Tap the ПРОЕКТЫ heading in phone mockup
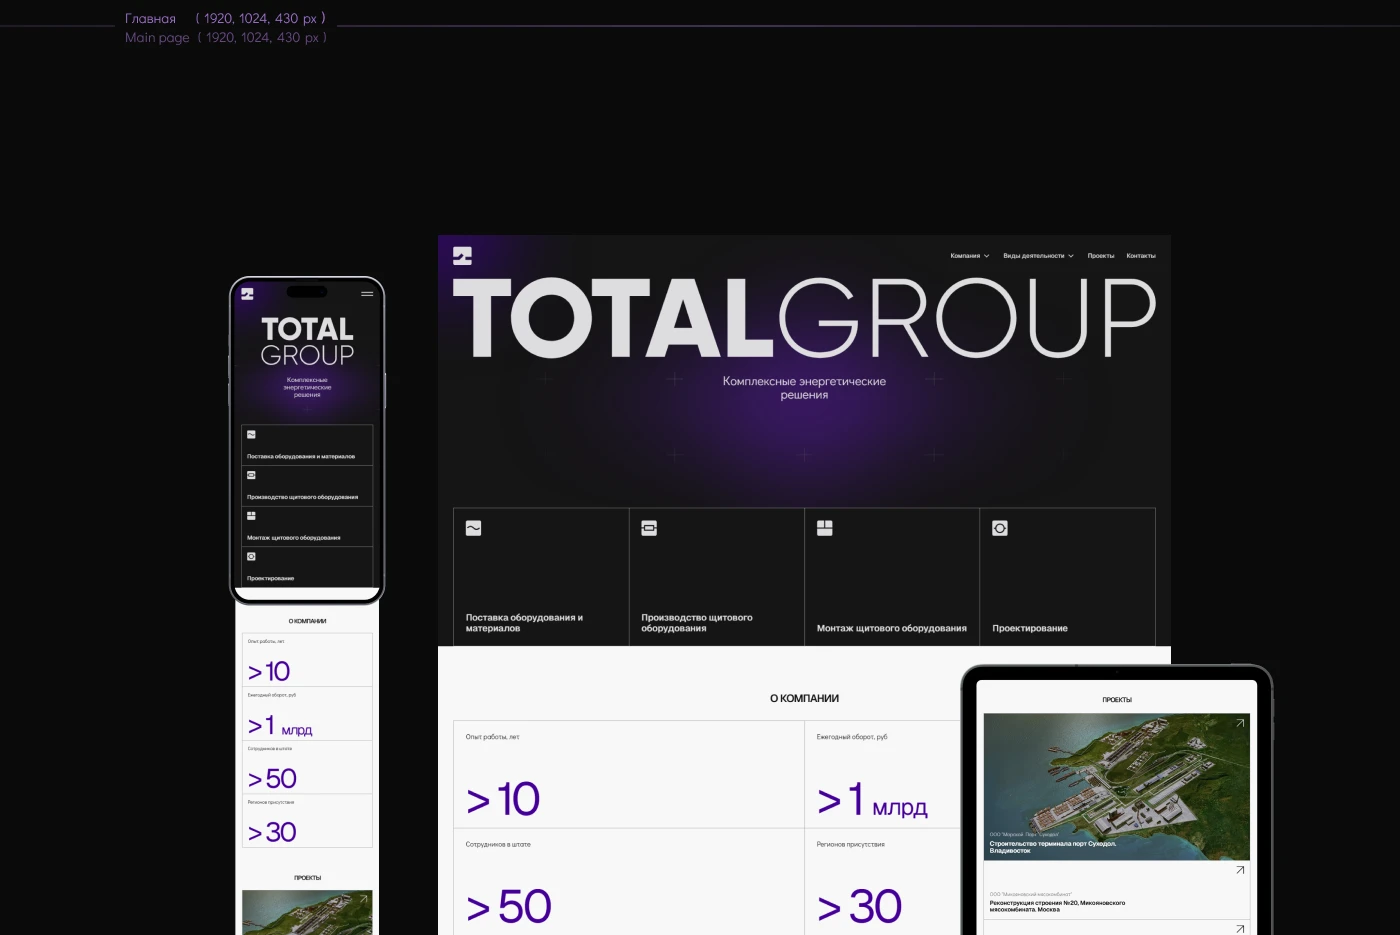Viewport: 1400px width, 935px height. (x=307, y=878)
